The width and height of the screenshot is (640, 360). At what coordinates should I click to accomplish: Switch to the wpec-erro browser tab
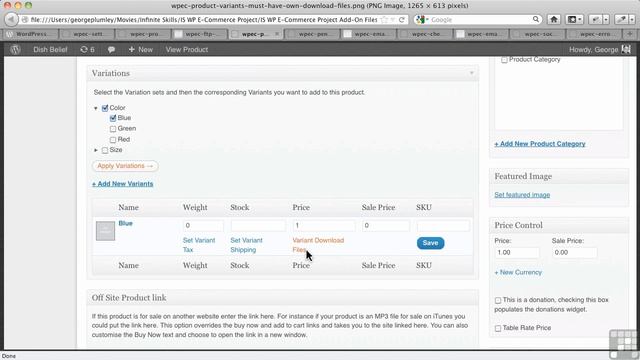595,34
